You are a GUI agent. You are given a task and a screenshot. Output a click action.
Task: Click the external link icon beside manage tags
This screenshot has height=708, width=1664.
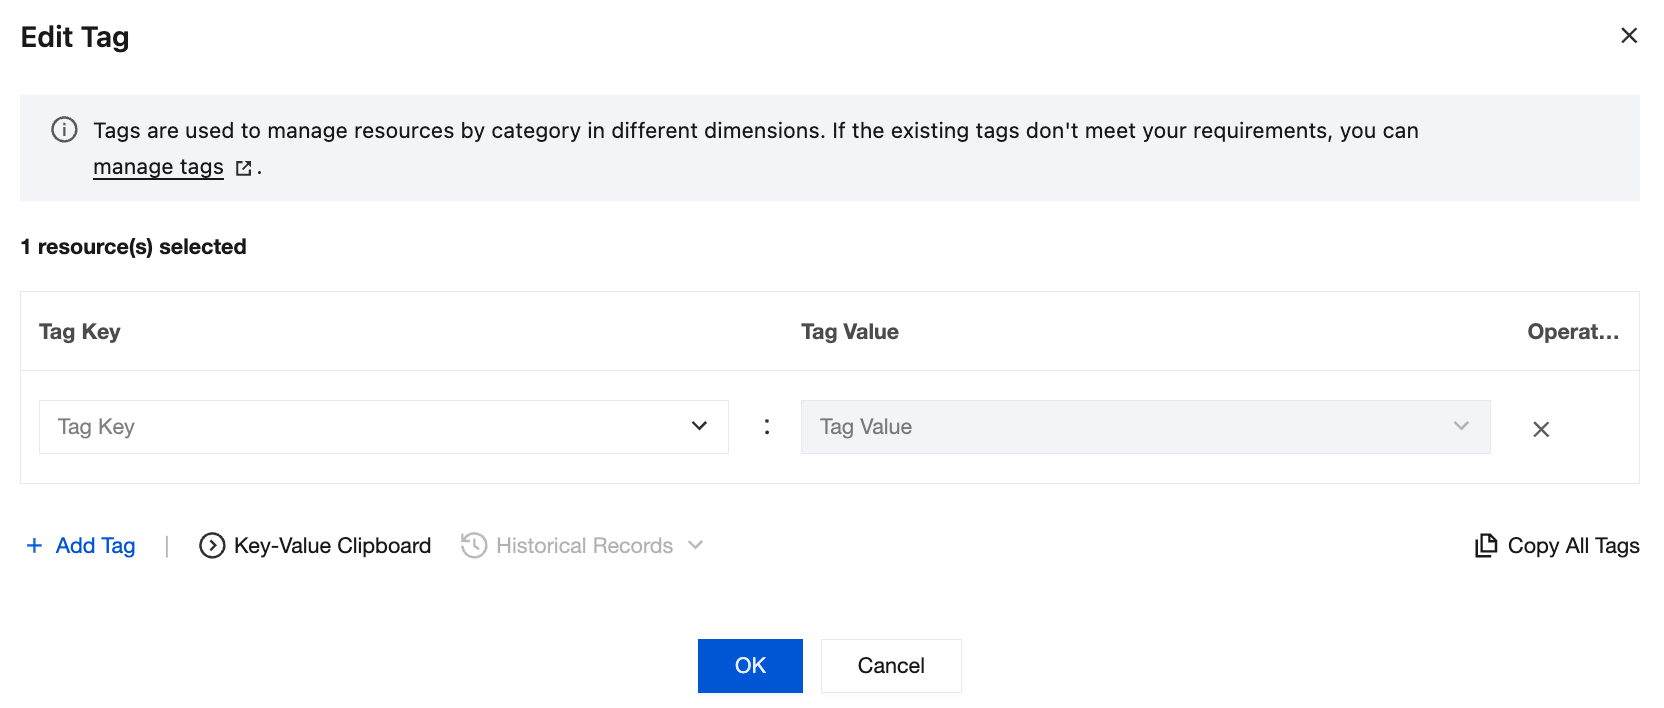click(243, 168)
